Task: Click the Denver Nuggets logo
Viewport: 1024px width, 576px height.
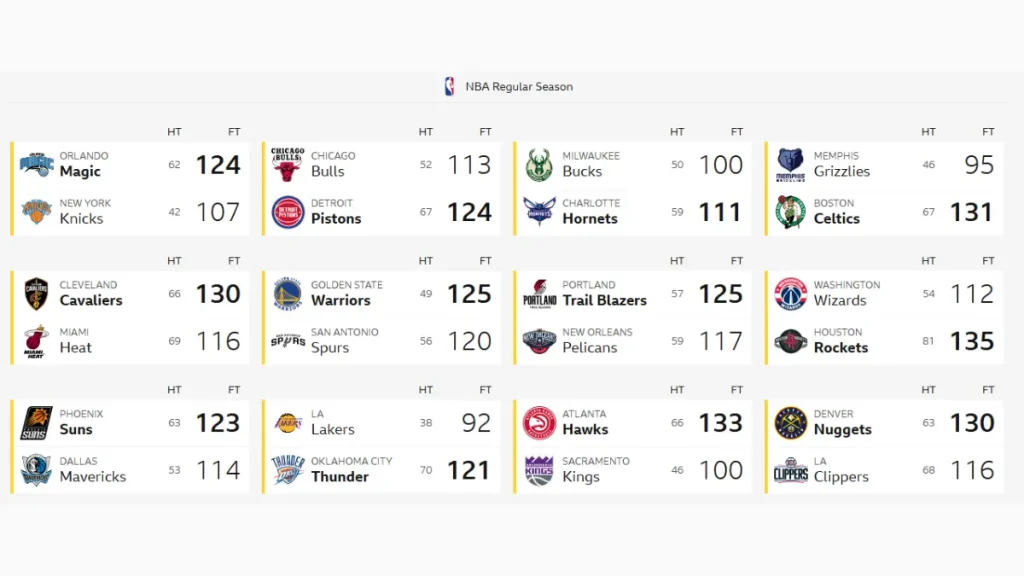Action: [791, 421]
